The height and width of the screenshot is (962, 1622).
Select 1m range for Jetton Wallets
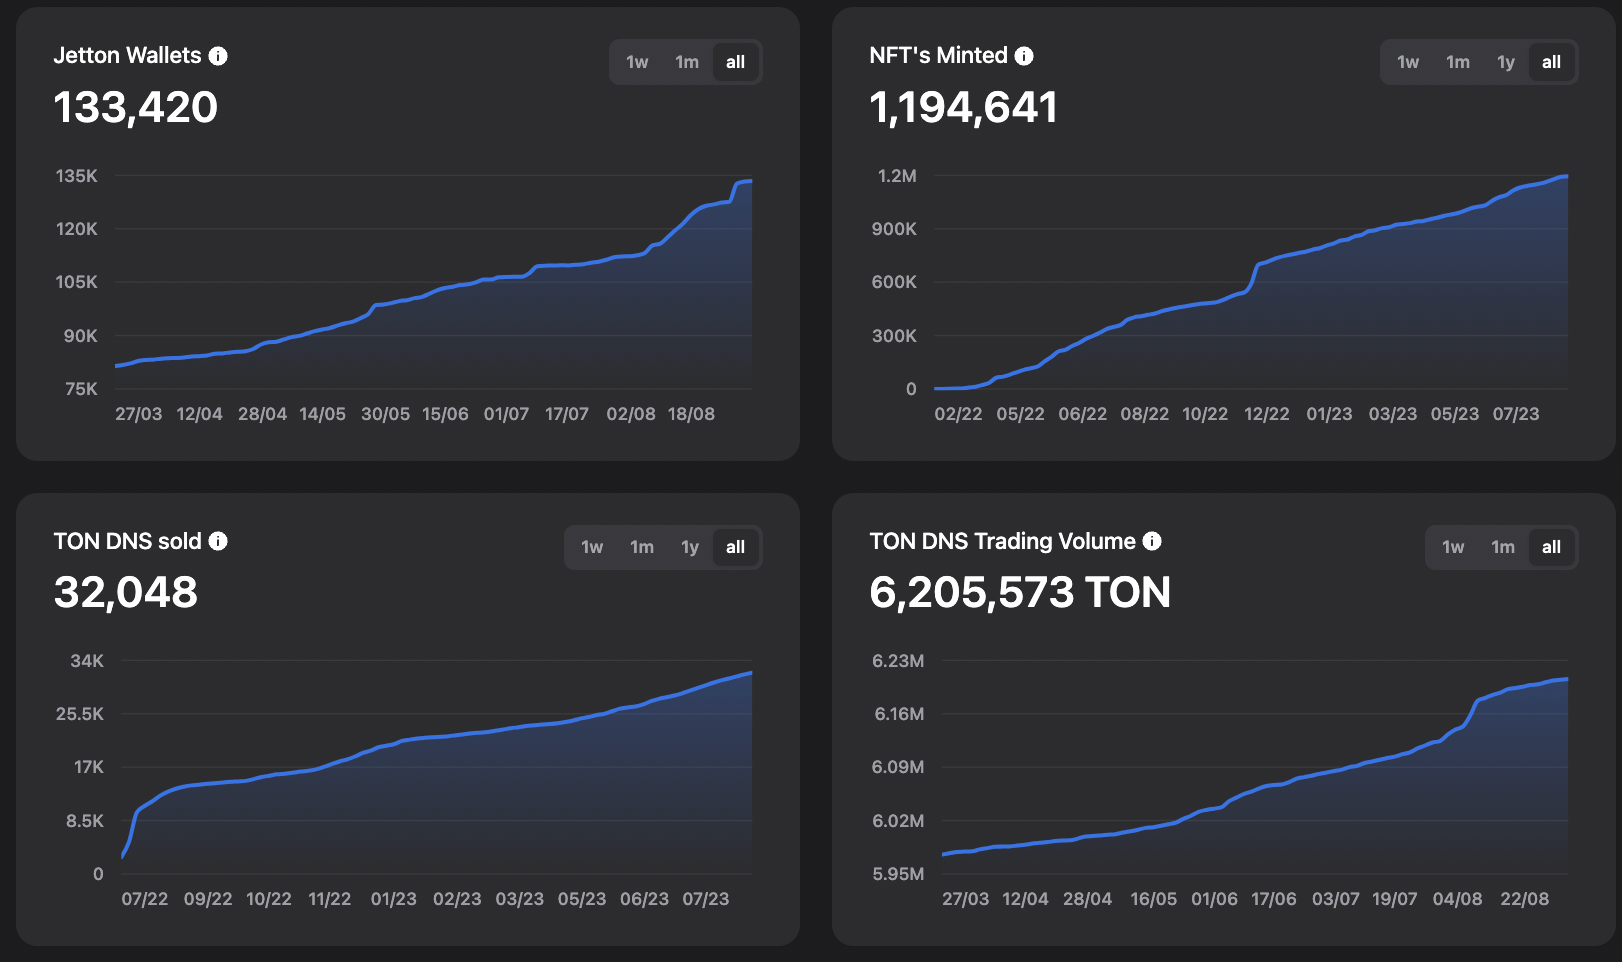click(x=687, y=62)
